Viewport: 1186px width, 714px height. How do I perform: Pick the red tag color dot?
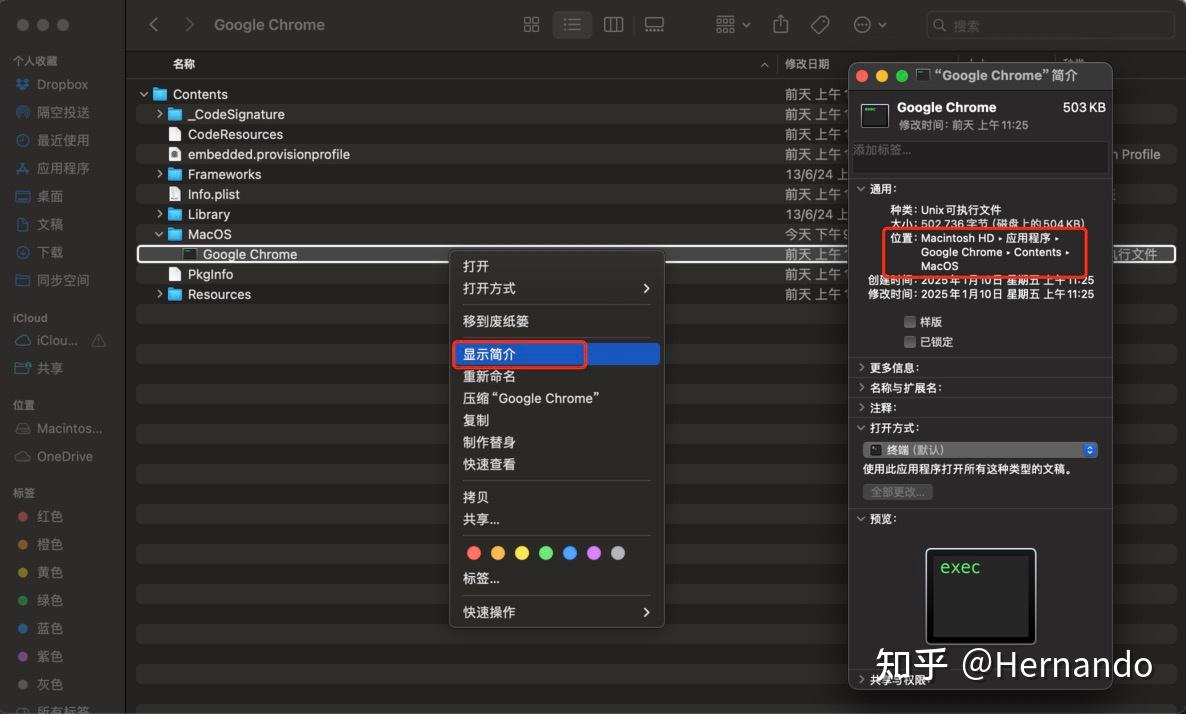point(473,553)
